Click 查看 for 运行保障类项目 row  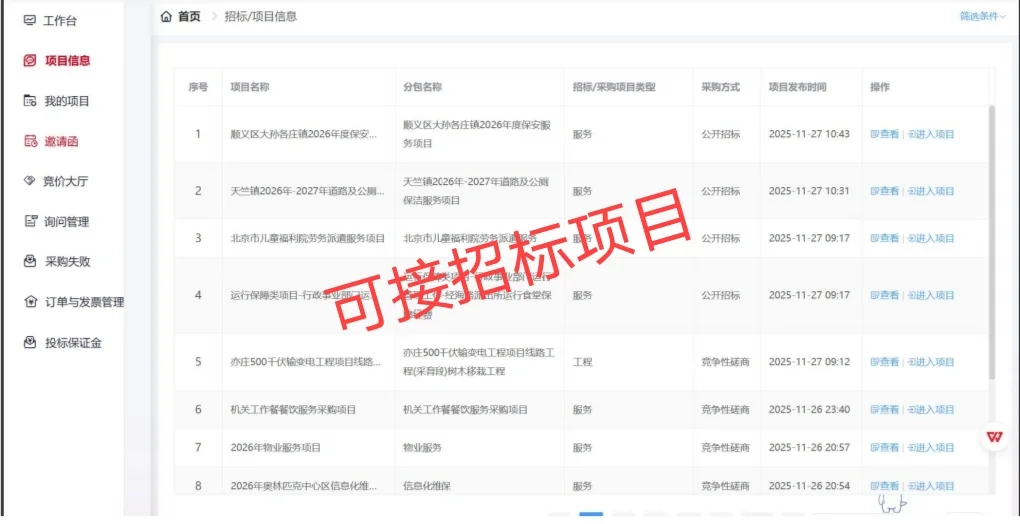pos(885,295)
